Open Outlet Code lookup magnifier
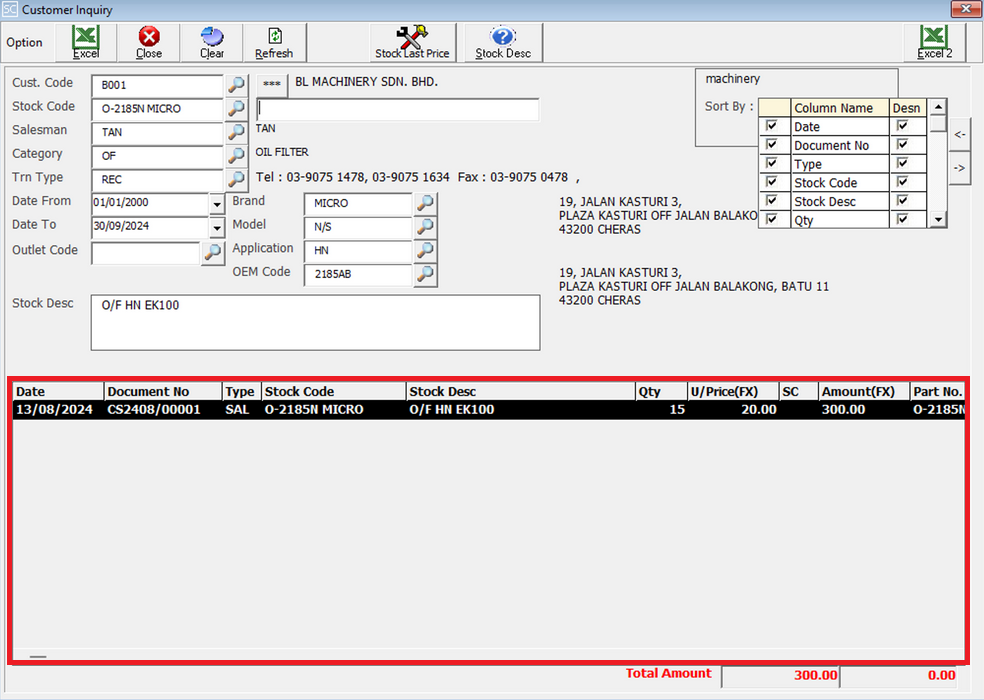Screen dimensions: 984x700 tap(213, 253)
